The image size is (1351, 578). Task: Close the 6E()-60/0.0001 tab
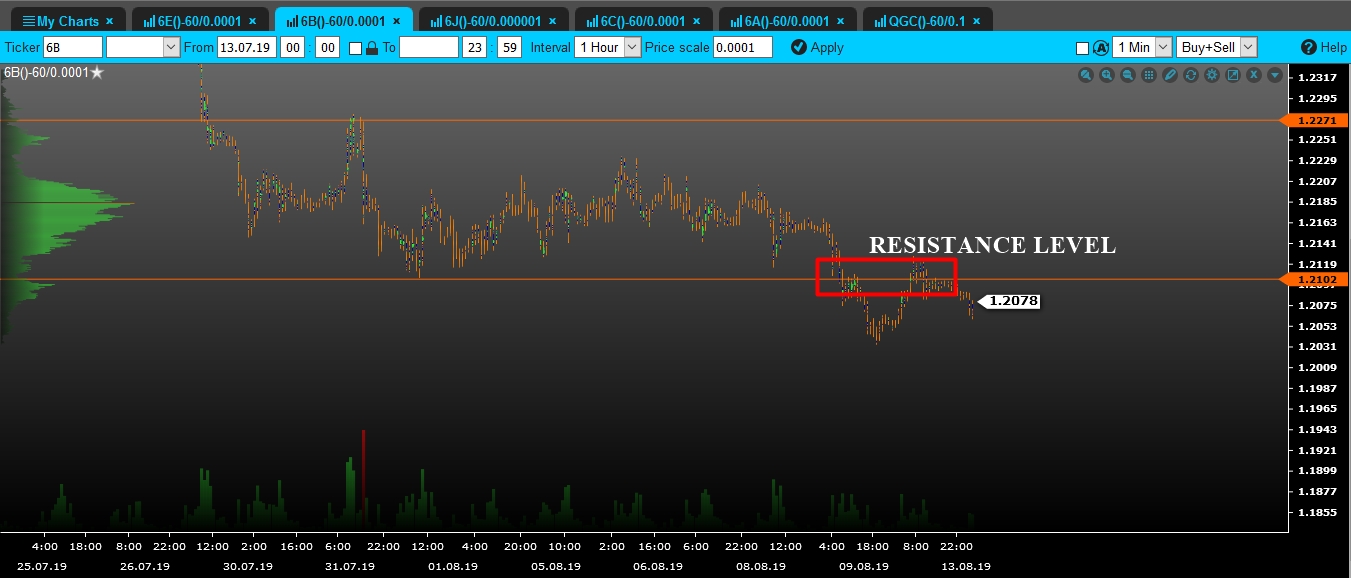(253, 20)
